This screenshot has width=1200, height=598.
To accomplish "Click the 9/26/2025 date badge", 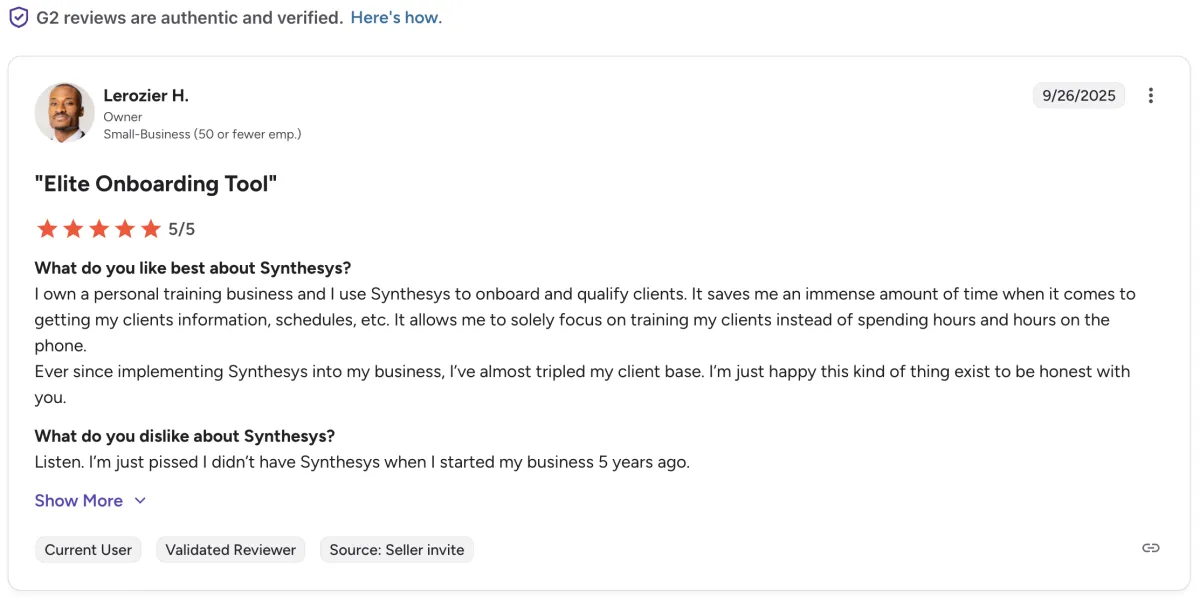I will click(1079, 96).
